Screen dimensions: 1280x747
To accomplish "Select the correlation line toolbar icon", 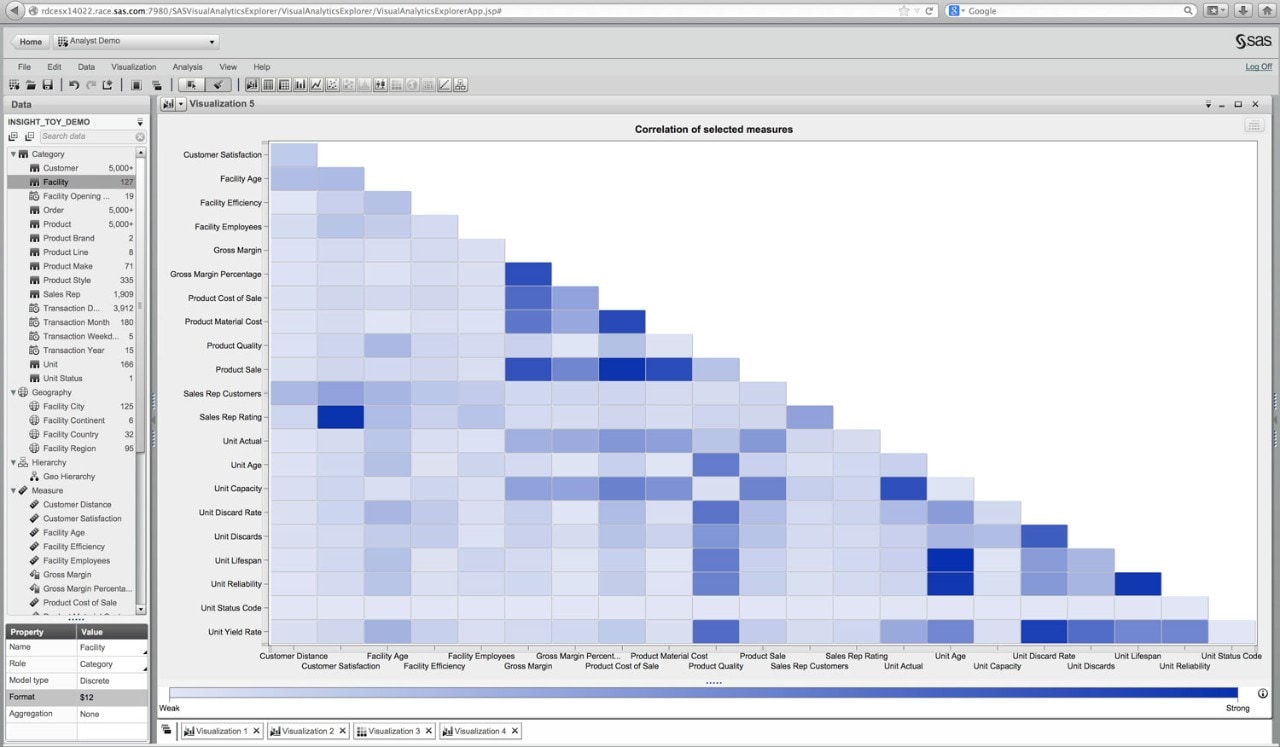I will [444, 85].
